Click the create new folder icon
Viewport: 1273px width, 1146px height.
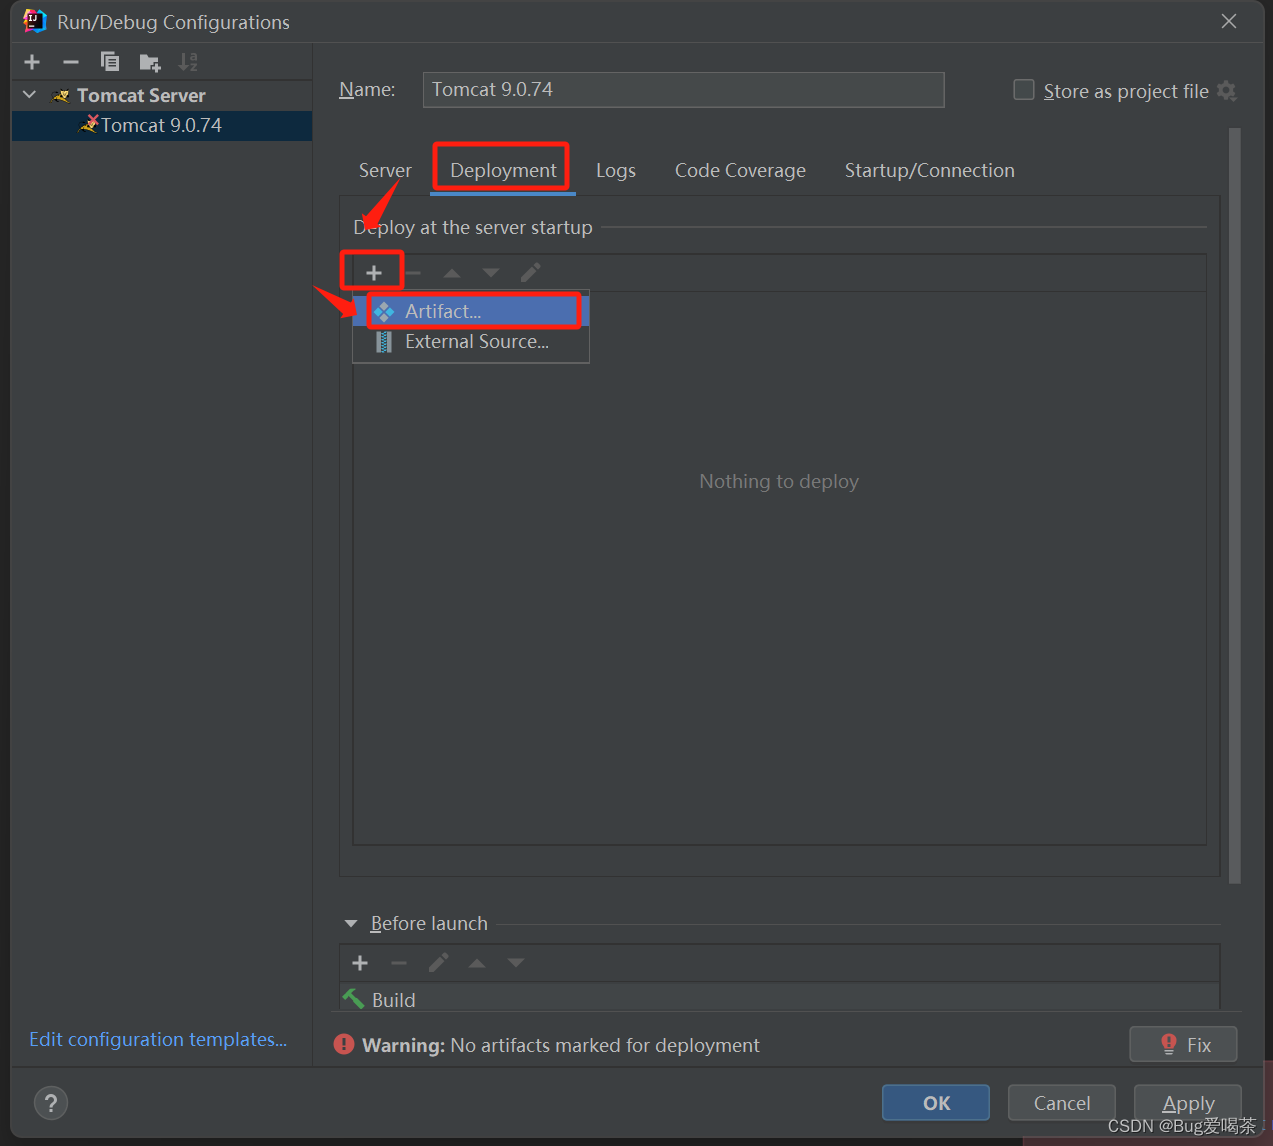[150, 62]
